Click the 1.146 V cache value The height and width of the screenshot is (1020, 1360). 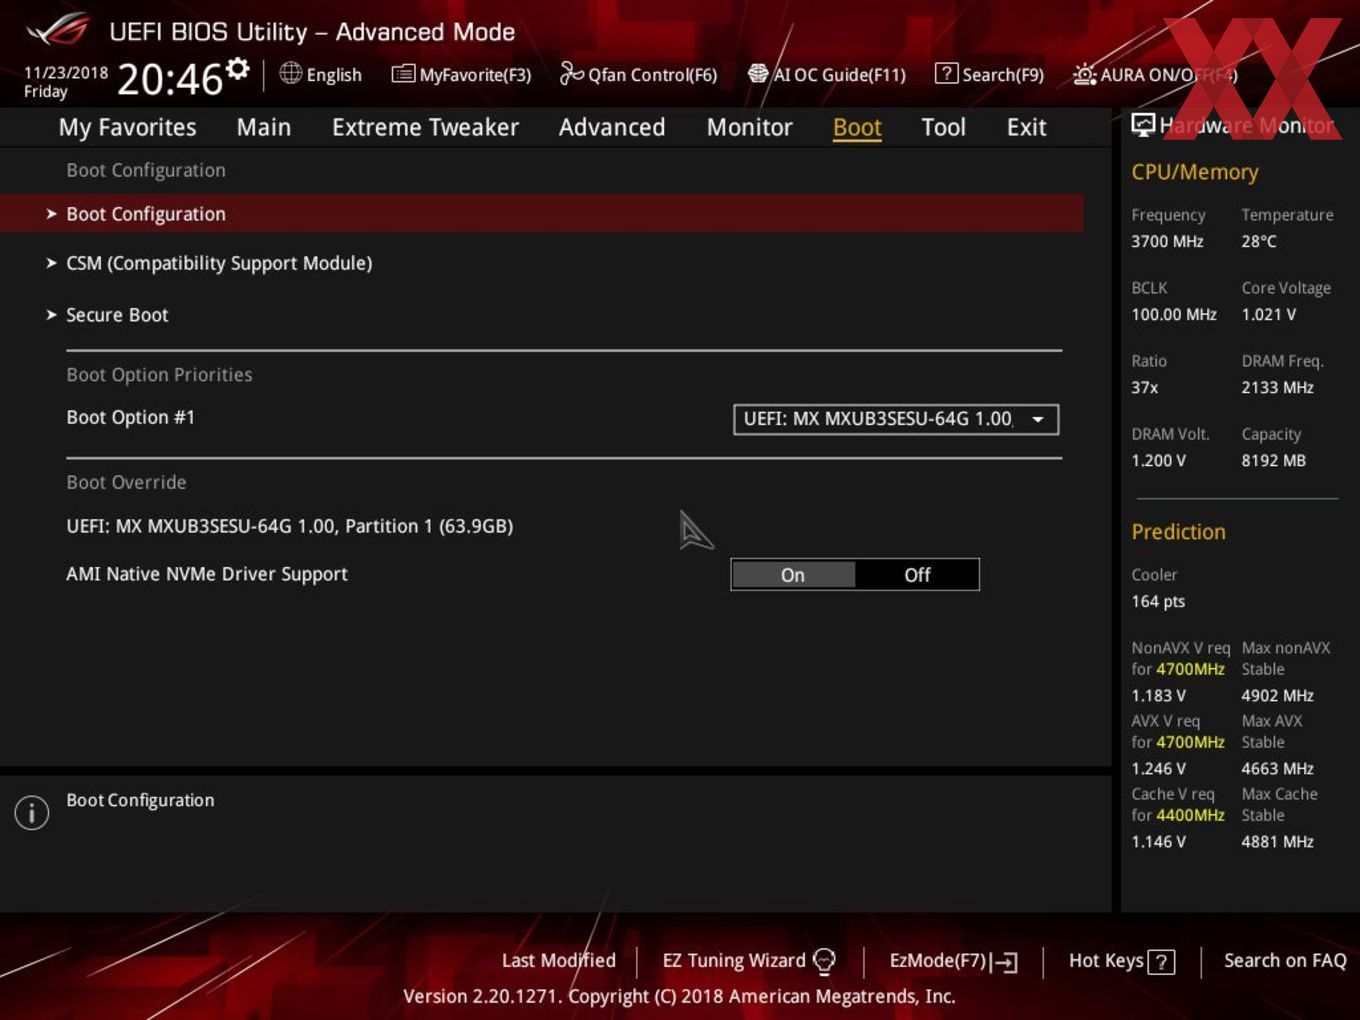1159,841
